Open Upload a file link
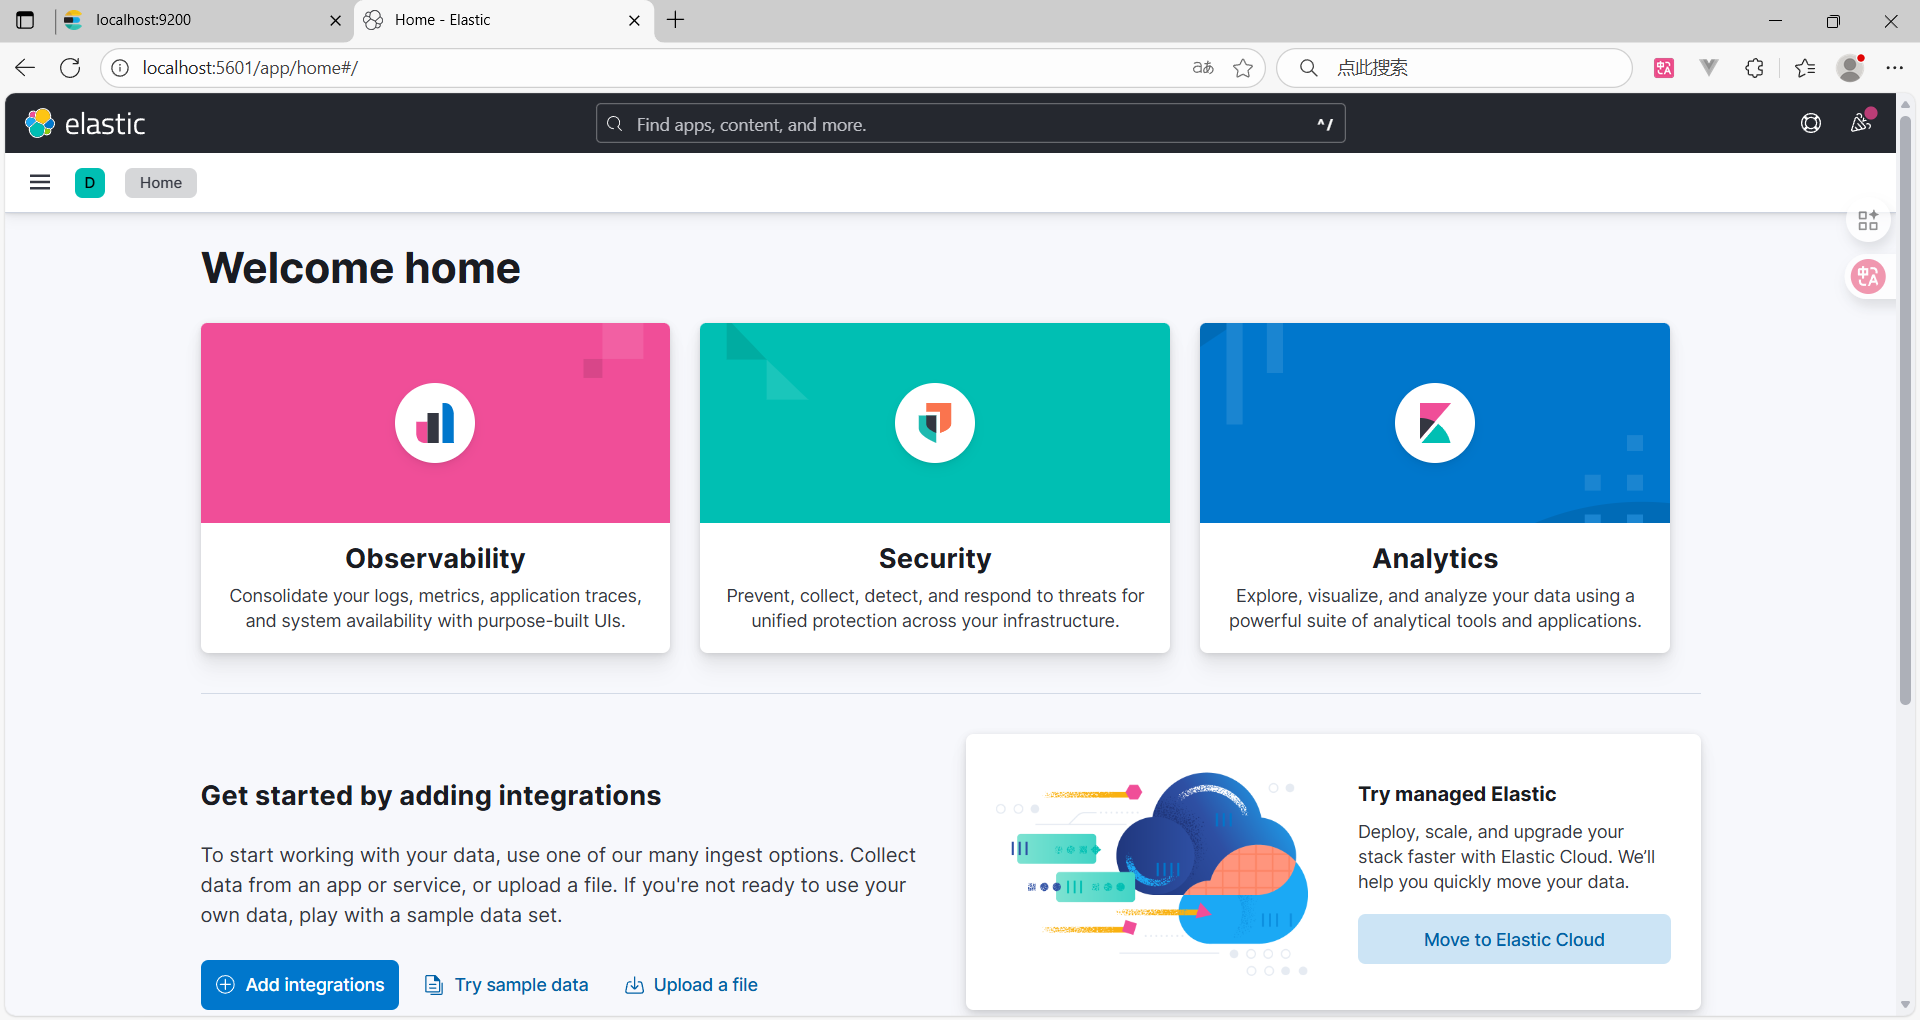Screen dimensions: 1920x1020 click(692, 985)
